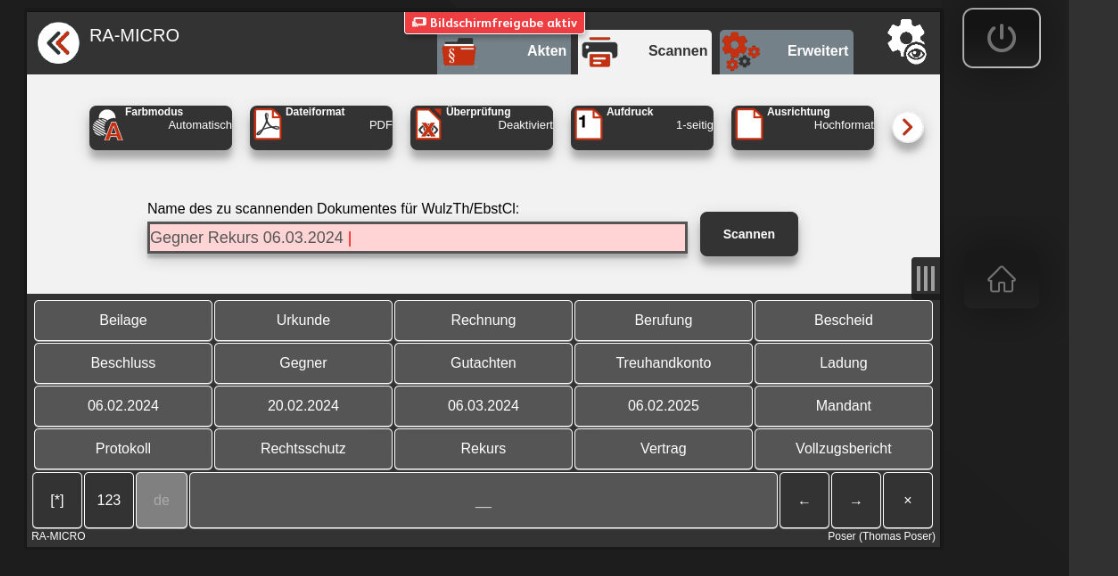Insert the keyword Treuhandkonto
Image resolution: width=1118 pixels, height=576 pixels.
663,363
